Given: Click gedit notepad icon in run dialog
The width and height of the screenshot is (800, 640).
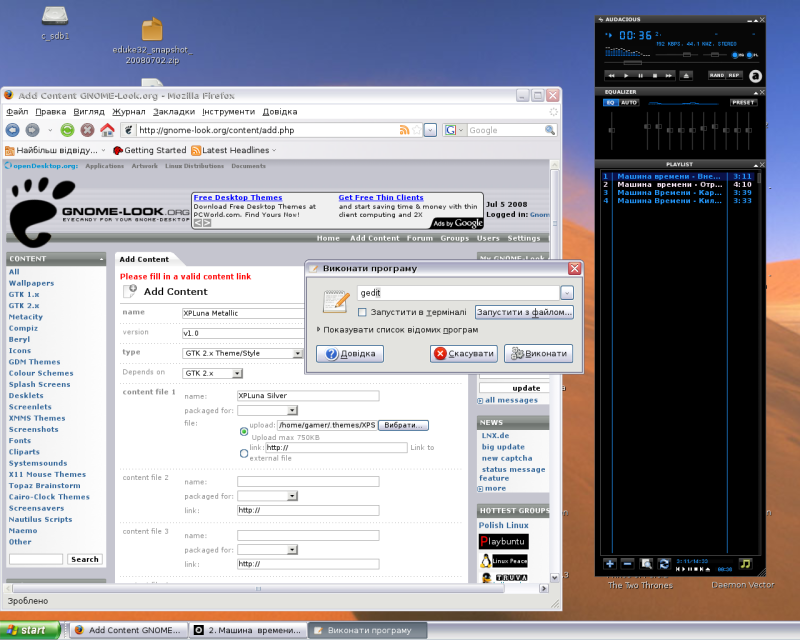Looking at the screenshot, I should click(336, 301).
